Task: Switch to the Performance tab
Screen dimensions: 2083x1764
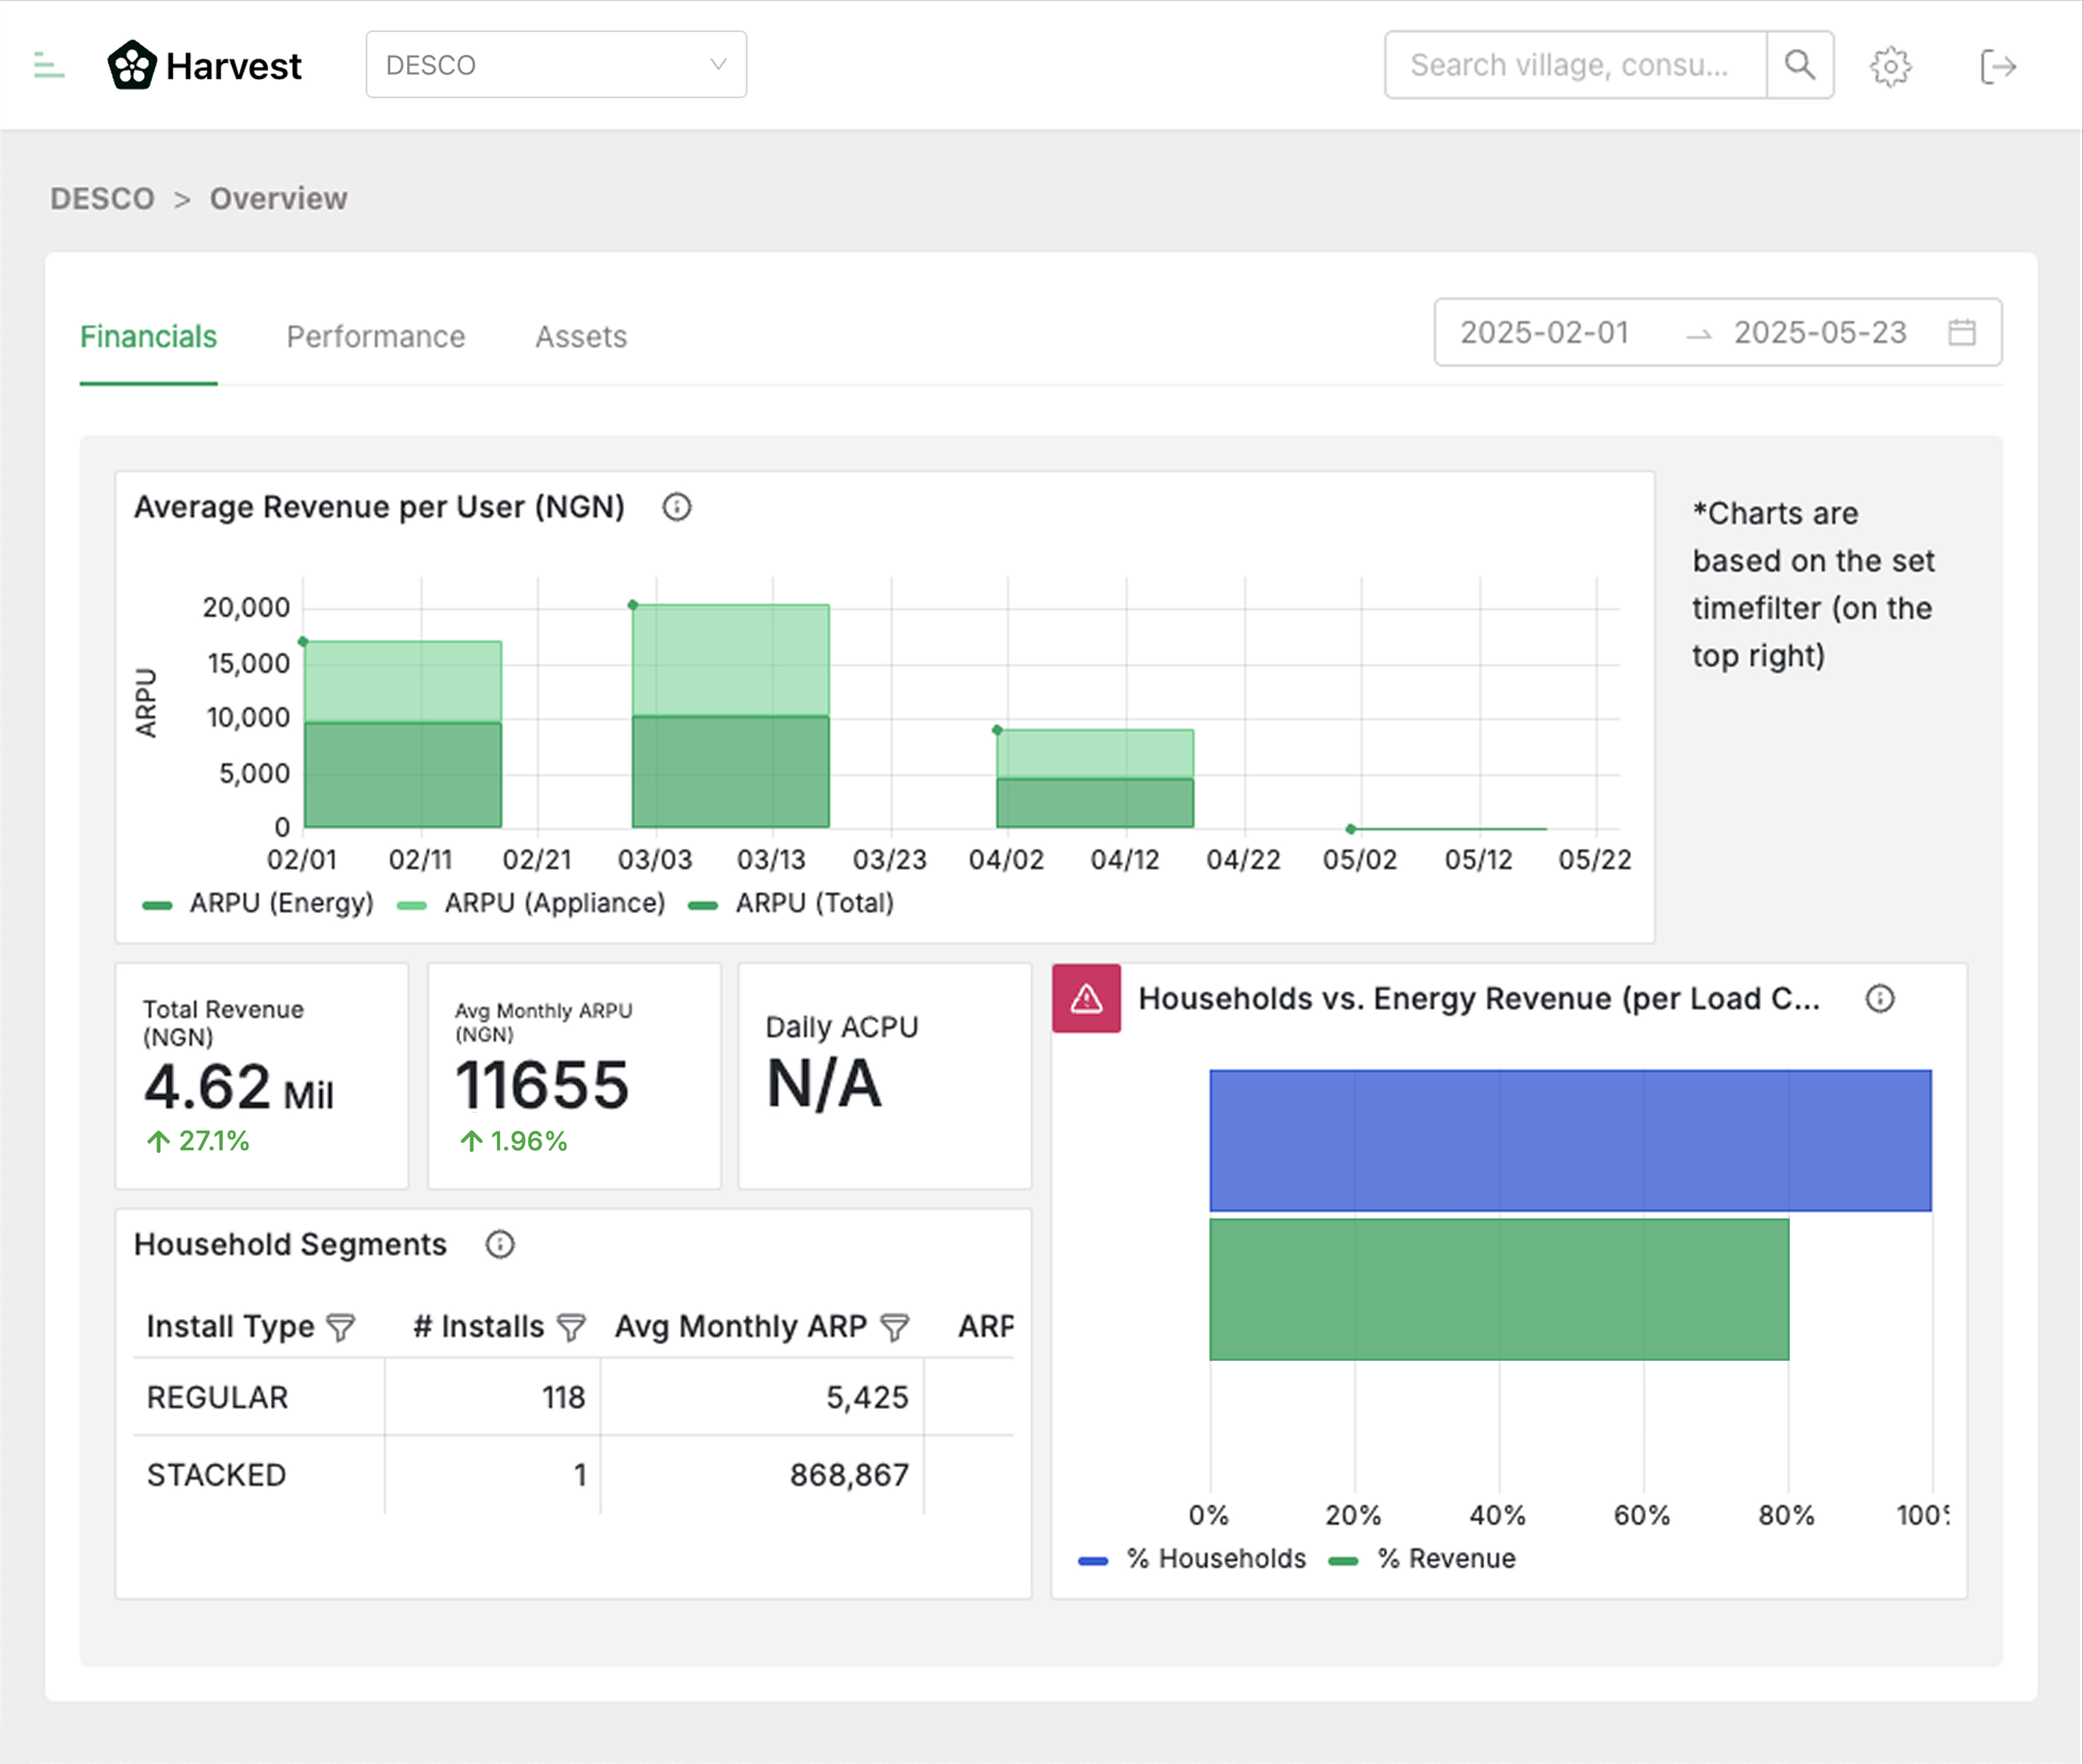Action: 375,337
